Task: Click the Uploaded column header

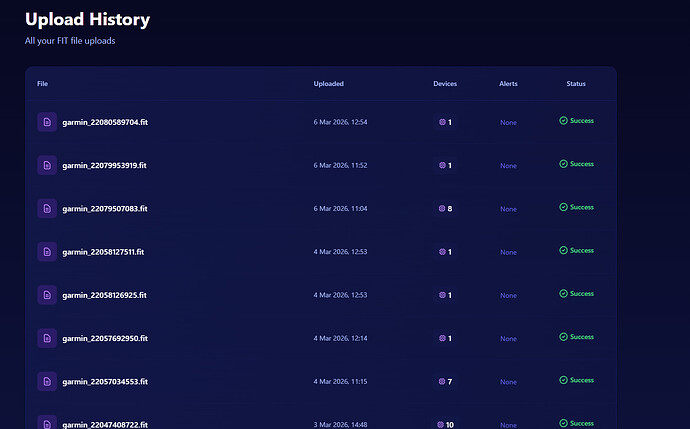Action: 329,84
